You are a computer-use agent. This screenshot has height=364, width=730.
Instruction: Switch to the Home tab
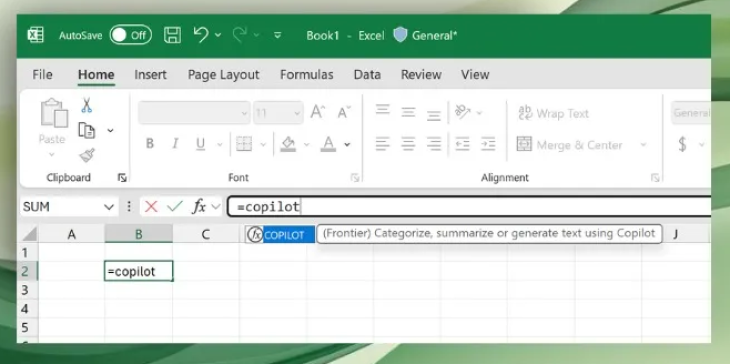(x=96, y=75)
